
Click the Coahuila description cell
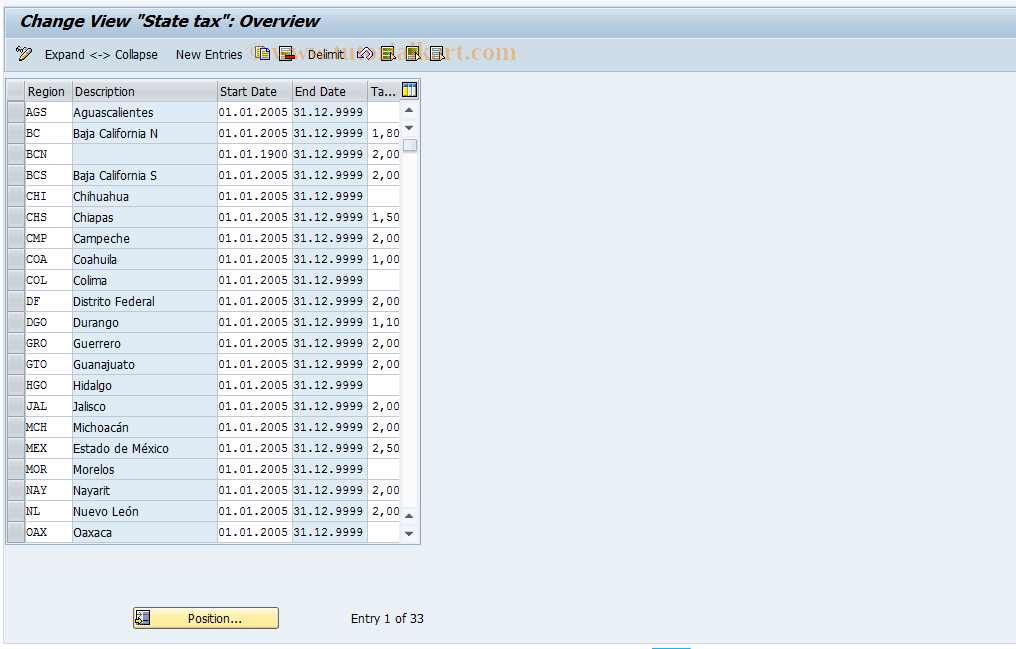click(144, 259)
